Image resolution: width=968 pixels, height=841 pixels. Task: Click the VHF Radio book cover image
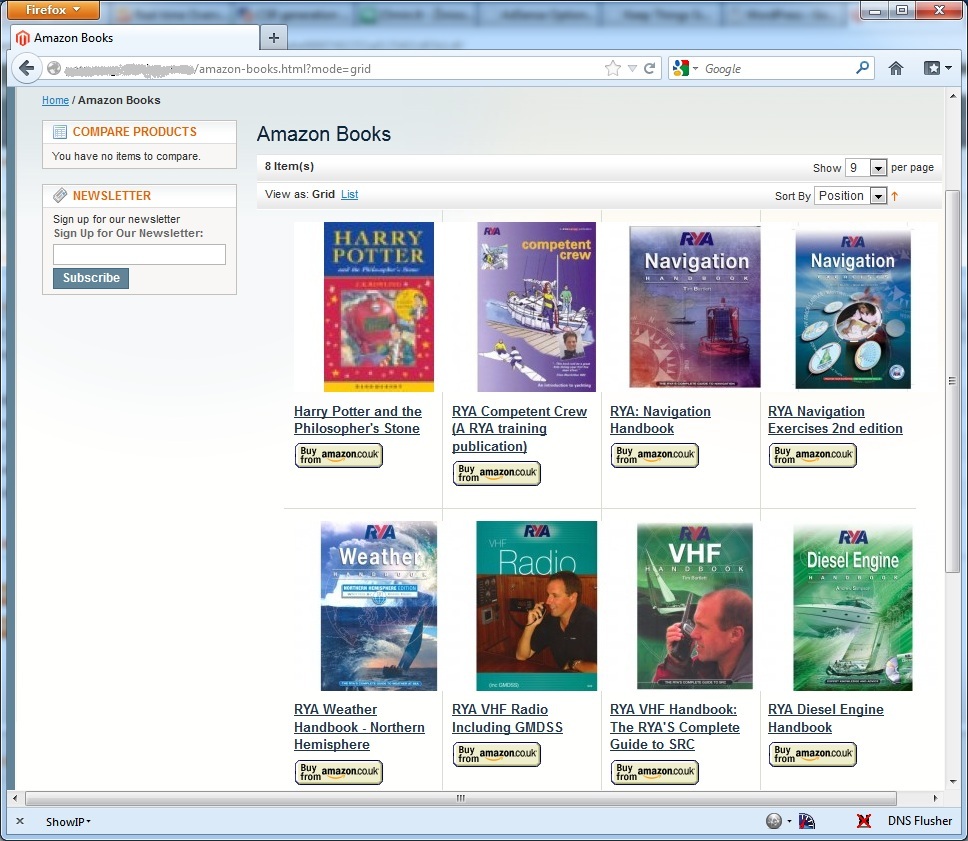tap(536, 606)
